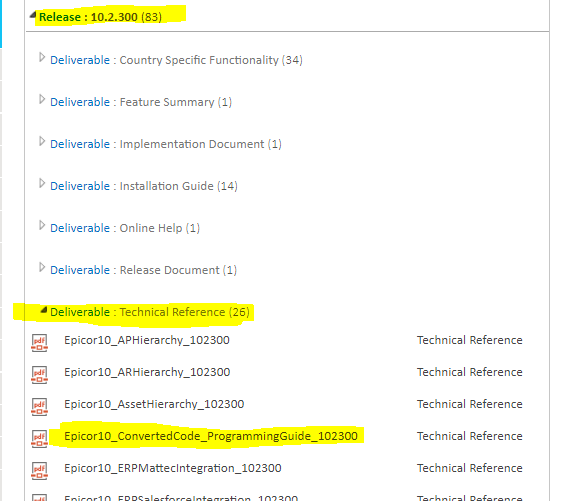The height and width of the screenshot is (501, 564).
Task: Click 'Technical Reference' cell in ERPMattecIntegration row
Action: [470, 468]
